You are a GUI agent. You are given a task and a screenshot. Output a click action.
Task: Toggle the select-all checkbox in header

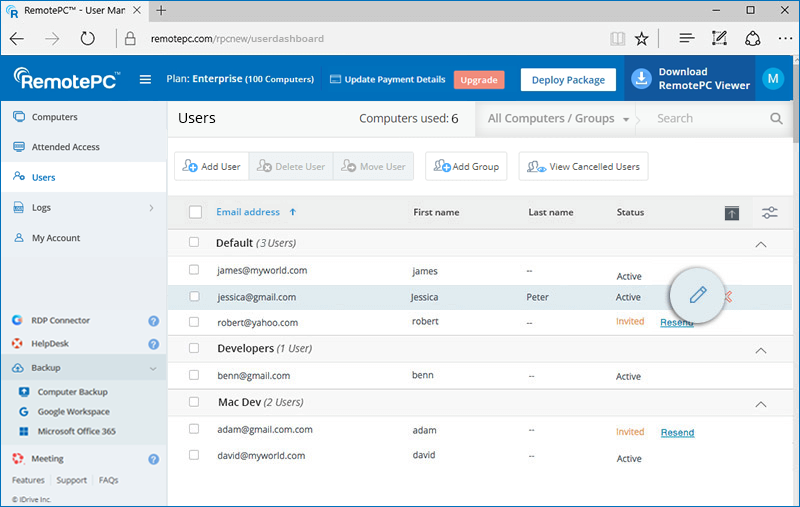click(195, 212)
